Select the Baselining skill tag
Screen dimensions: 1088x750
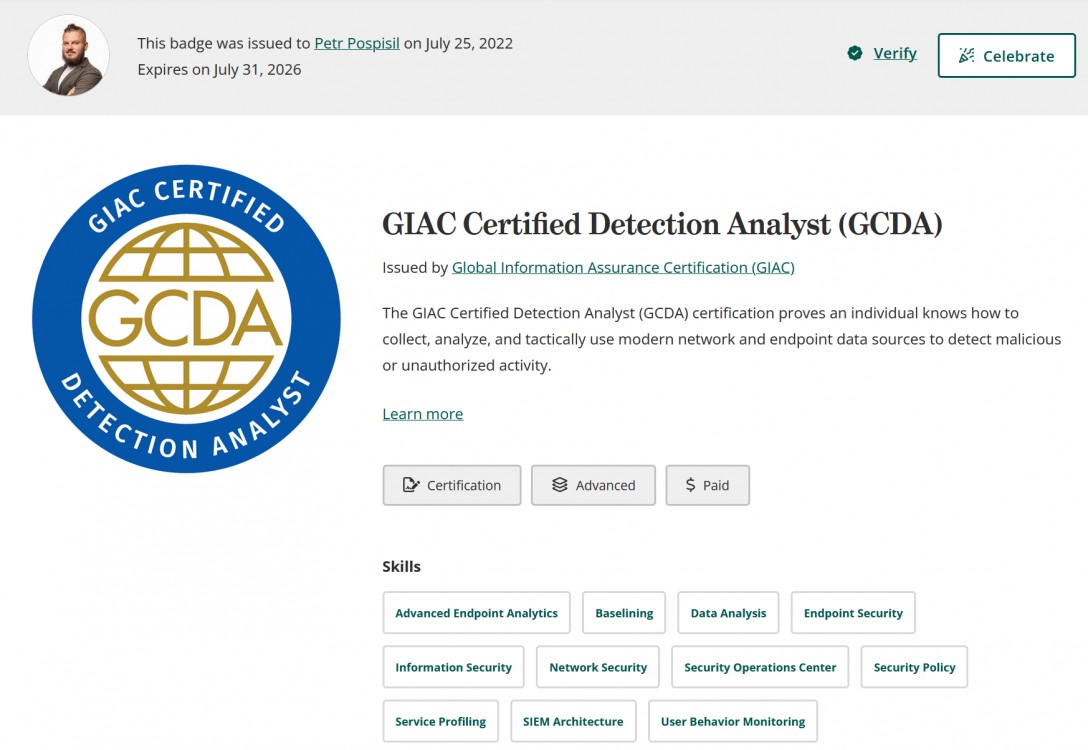coord(624,613)
